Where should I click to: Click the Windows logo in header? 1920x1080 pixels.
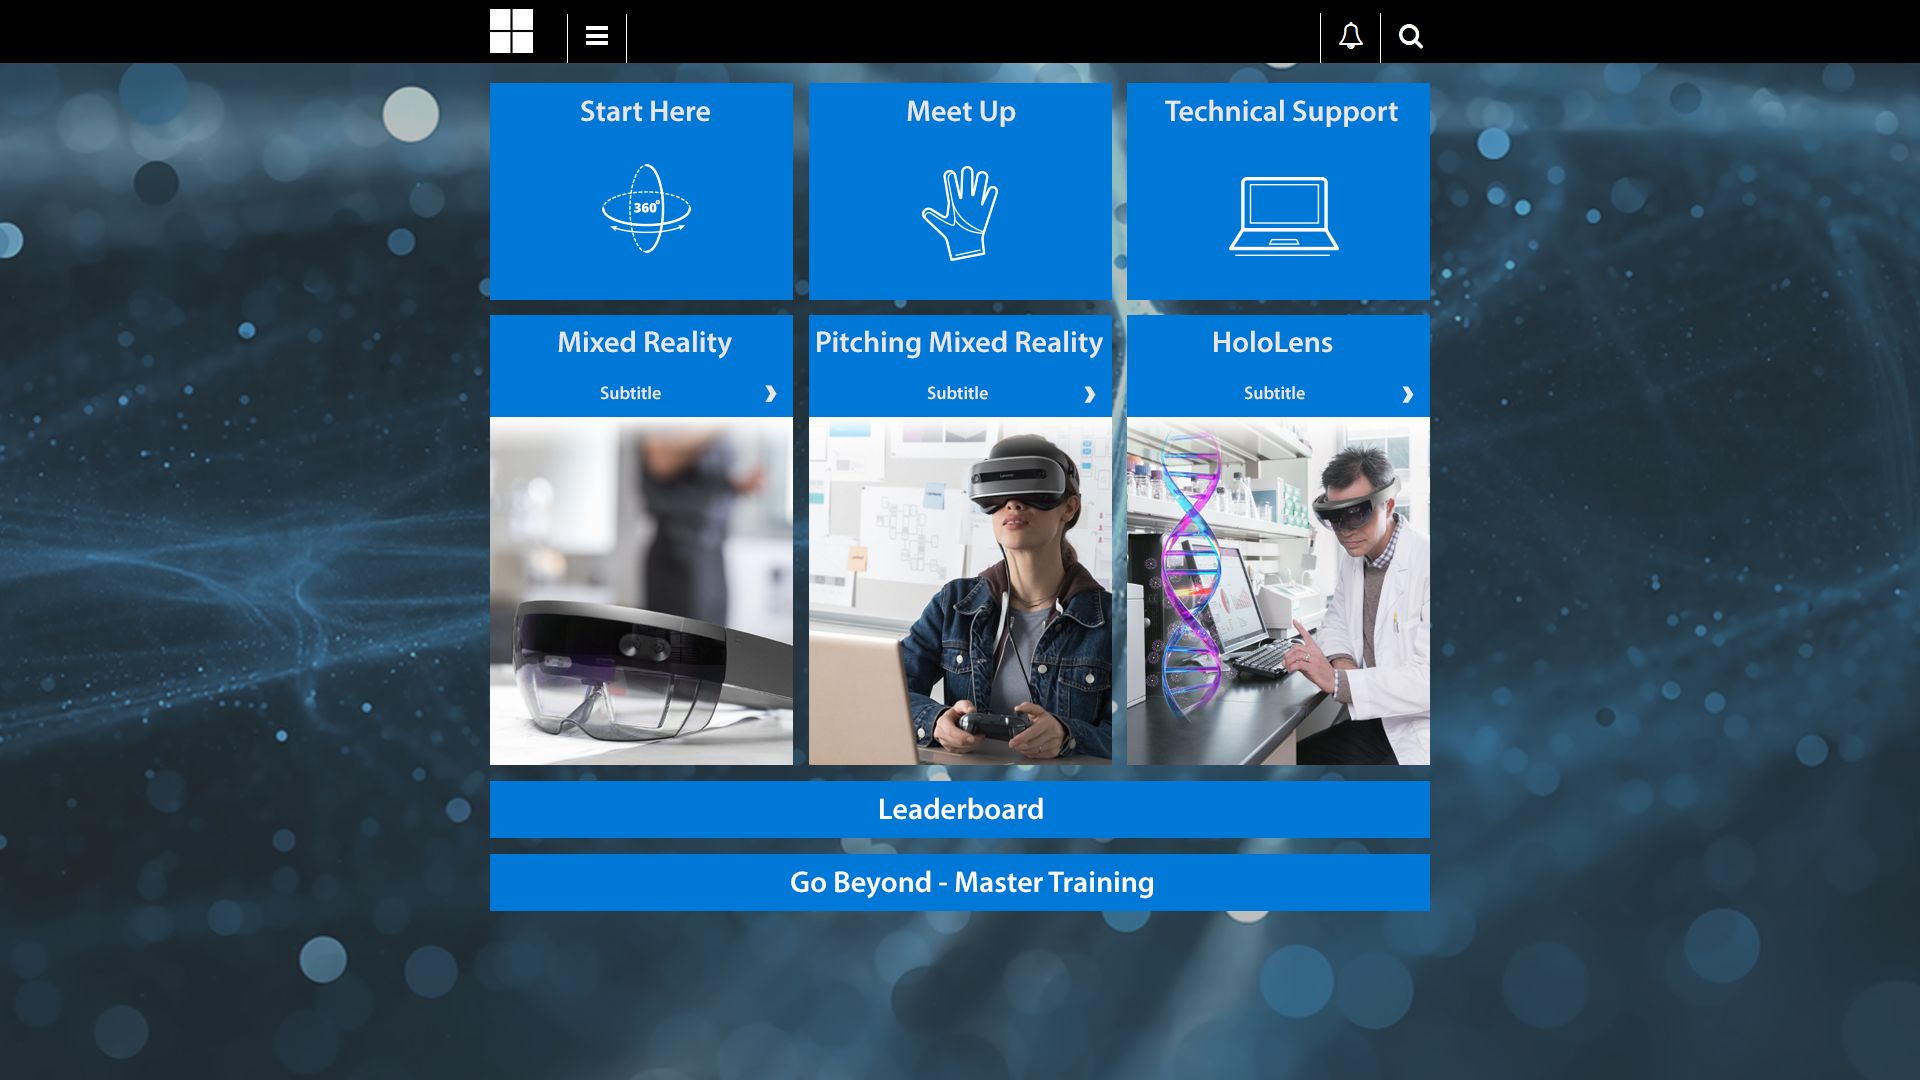point(511,31)
